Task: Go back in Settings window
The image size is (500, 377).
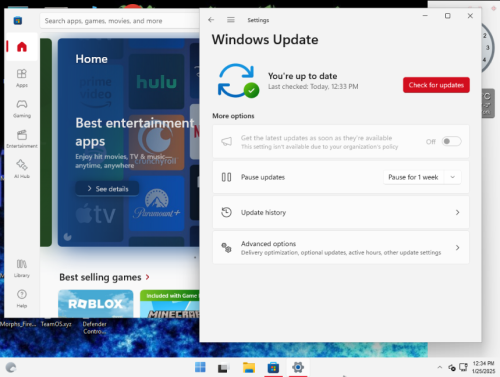Action: click(x=211, y=20)
